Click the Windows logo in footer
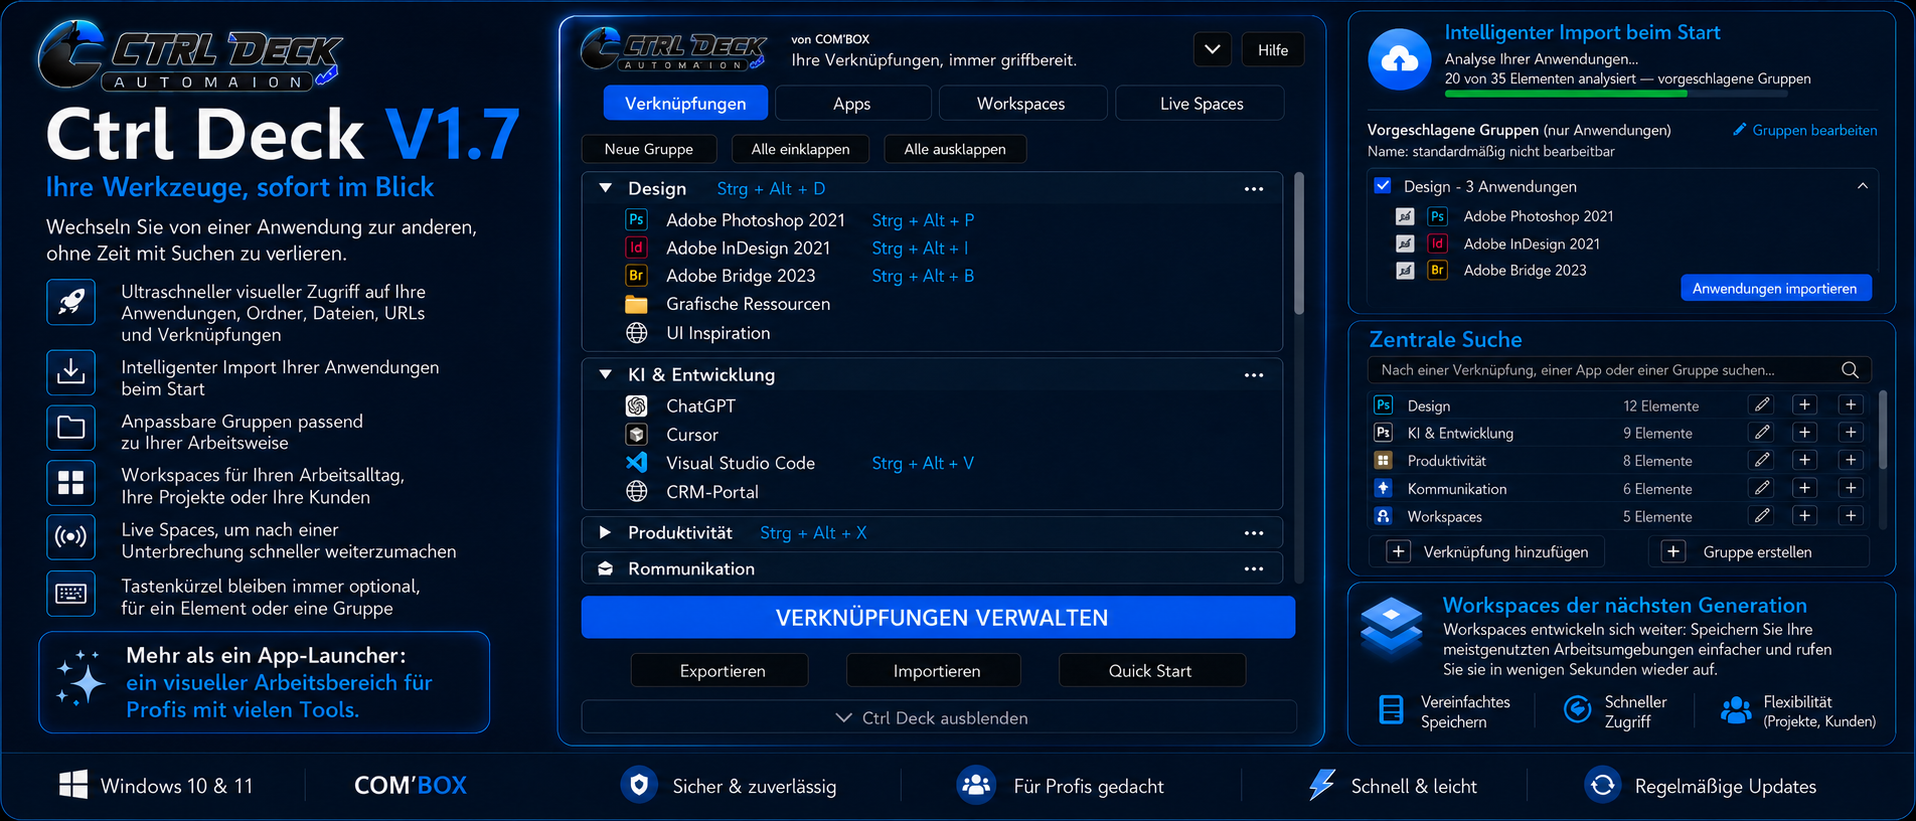The width and height of the screenshot is (1916, 821). point(73,785)
